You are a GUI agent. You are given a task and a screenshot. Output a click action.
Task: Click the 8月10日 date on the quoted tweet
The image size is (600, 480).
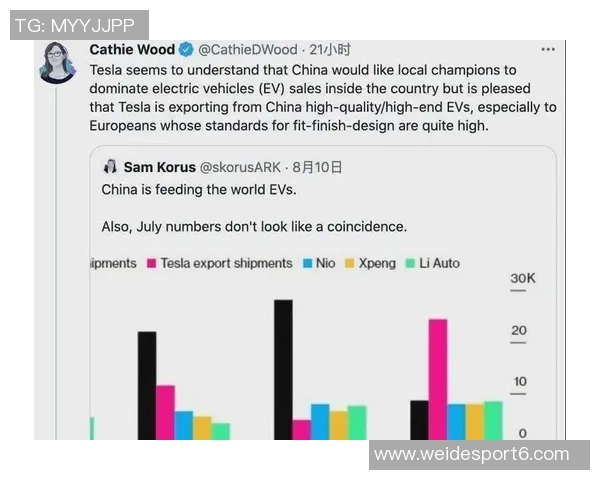[x=322, y=167]
